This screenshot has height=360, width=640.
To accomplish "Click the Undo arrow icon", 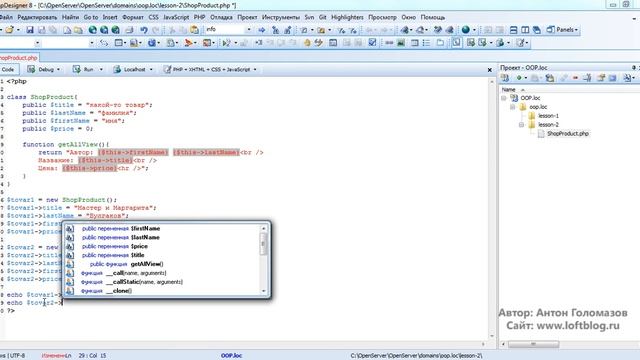I will pos(144,30).
